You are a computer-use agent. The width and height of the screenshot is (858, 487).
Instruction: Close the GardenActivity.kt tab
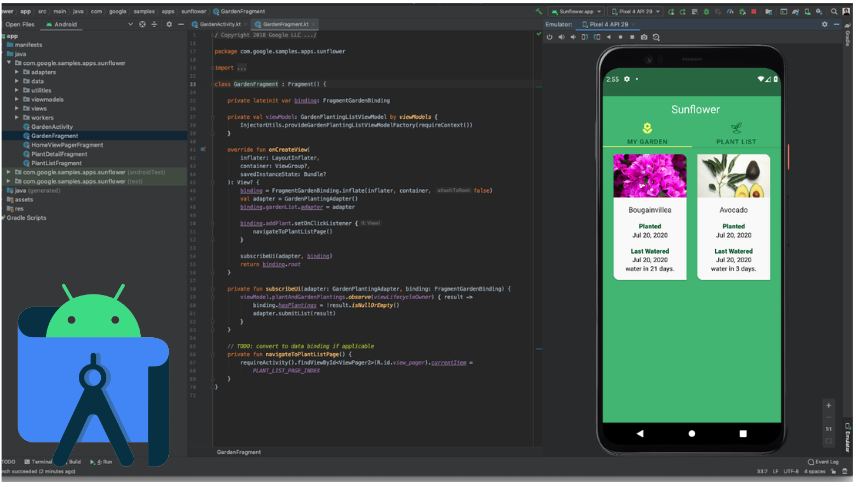coord(247,24)
